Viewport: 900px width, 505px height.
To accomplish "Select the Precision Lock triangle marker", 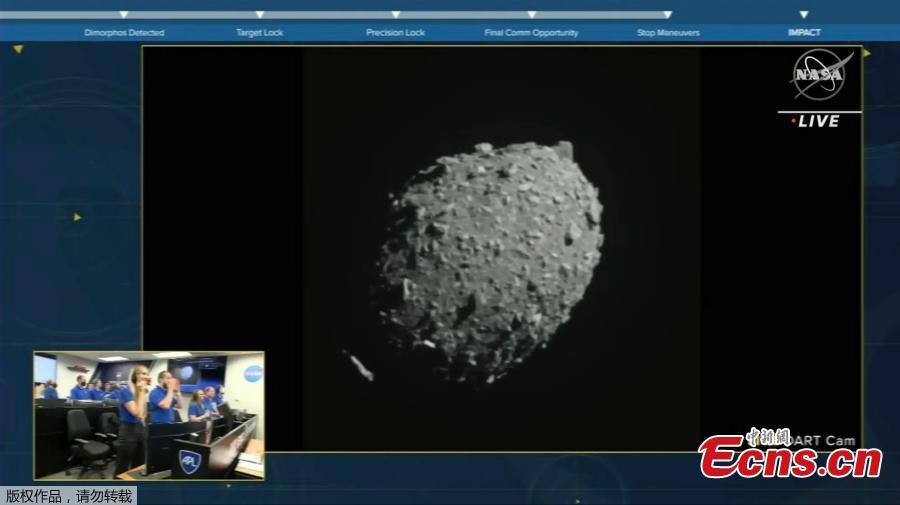I will coord(395,15).
